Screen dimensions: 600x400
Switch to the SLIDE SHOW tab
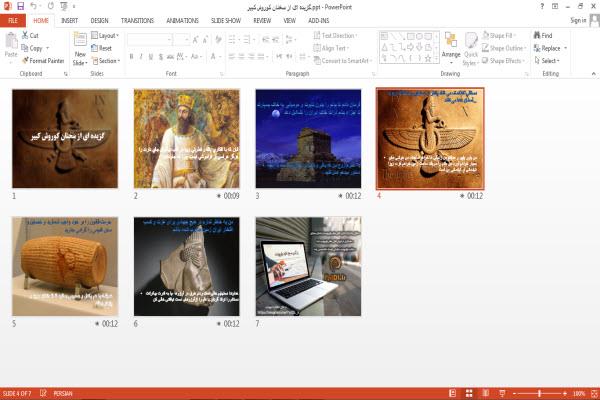(x=226, y=21)
